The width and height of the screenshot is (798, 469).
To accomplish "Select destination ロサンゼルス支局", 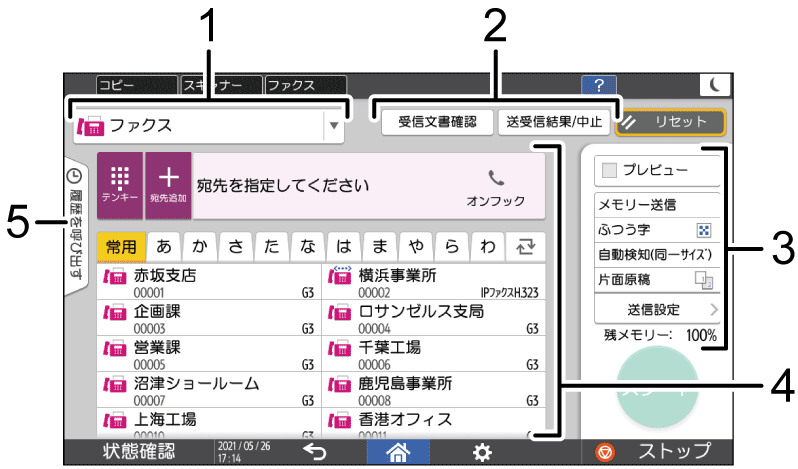I will tap(434, 318).
